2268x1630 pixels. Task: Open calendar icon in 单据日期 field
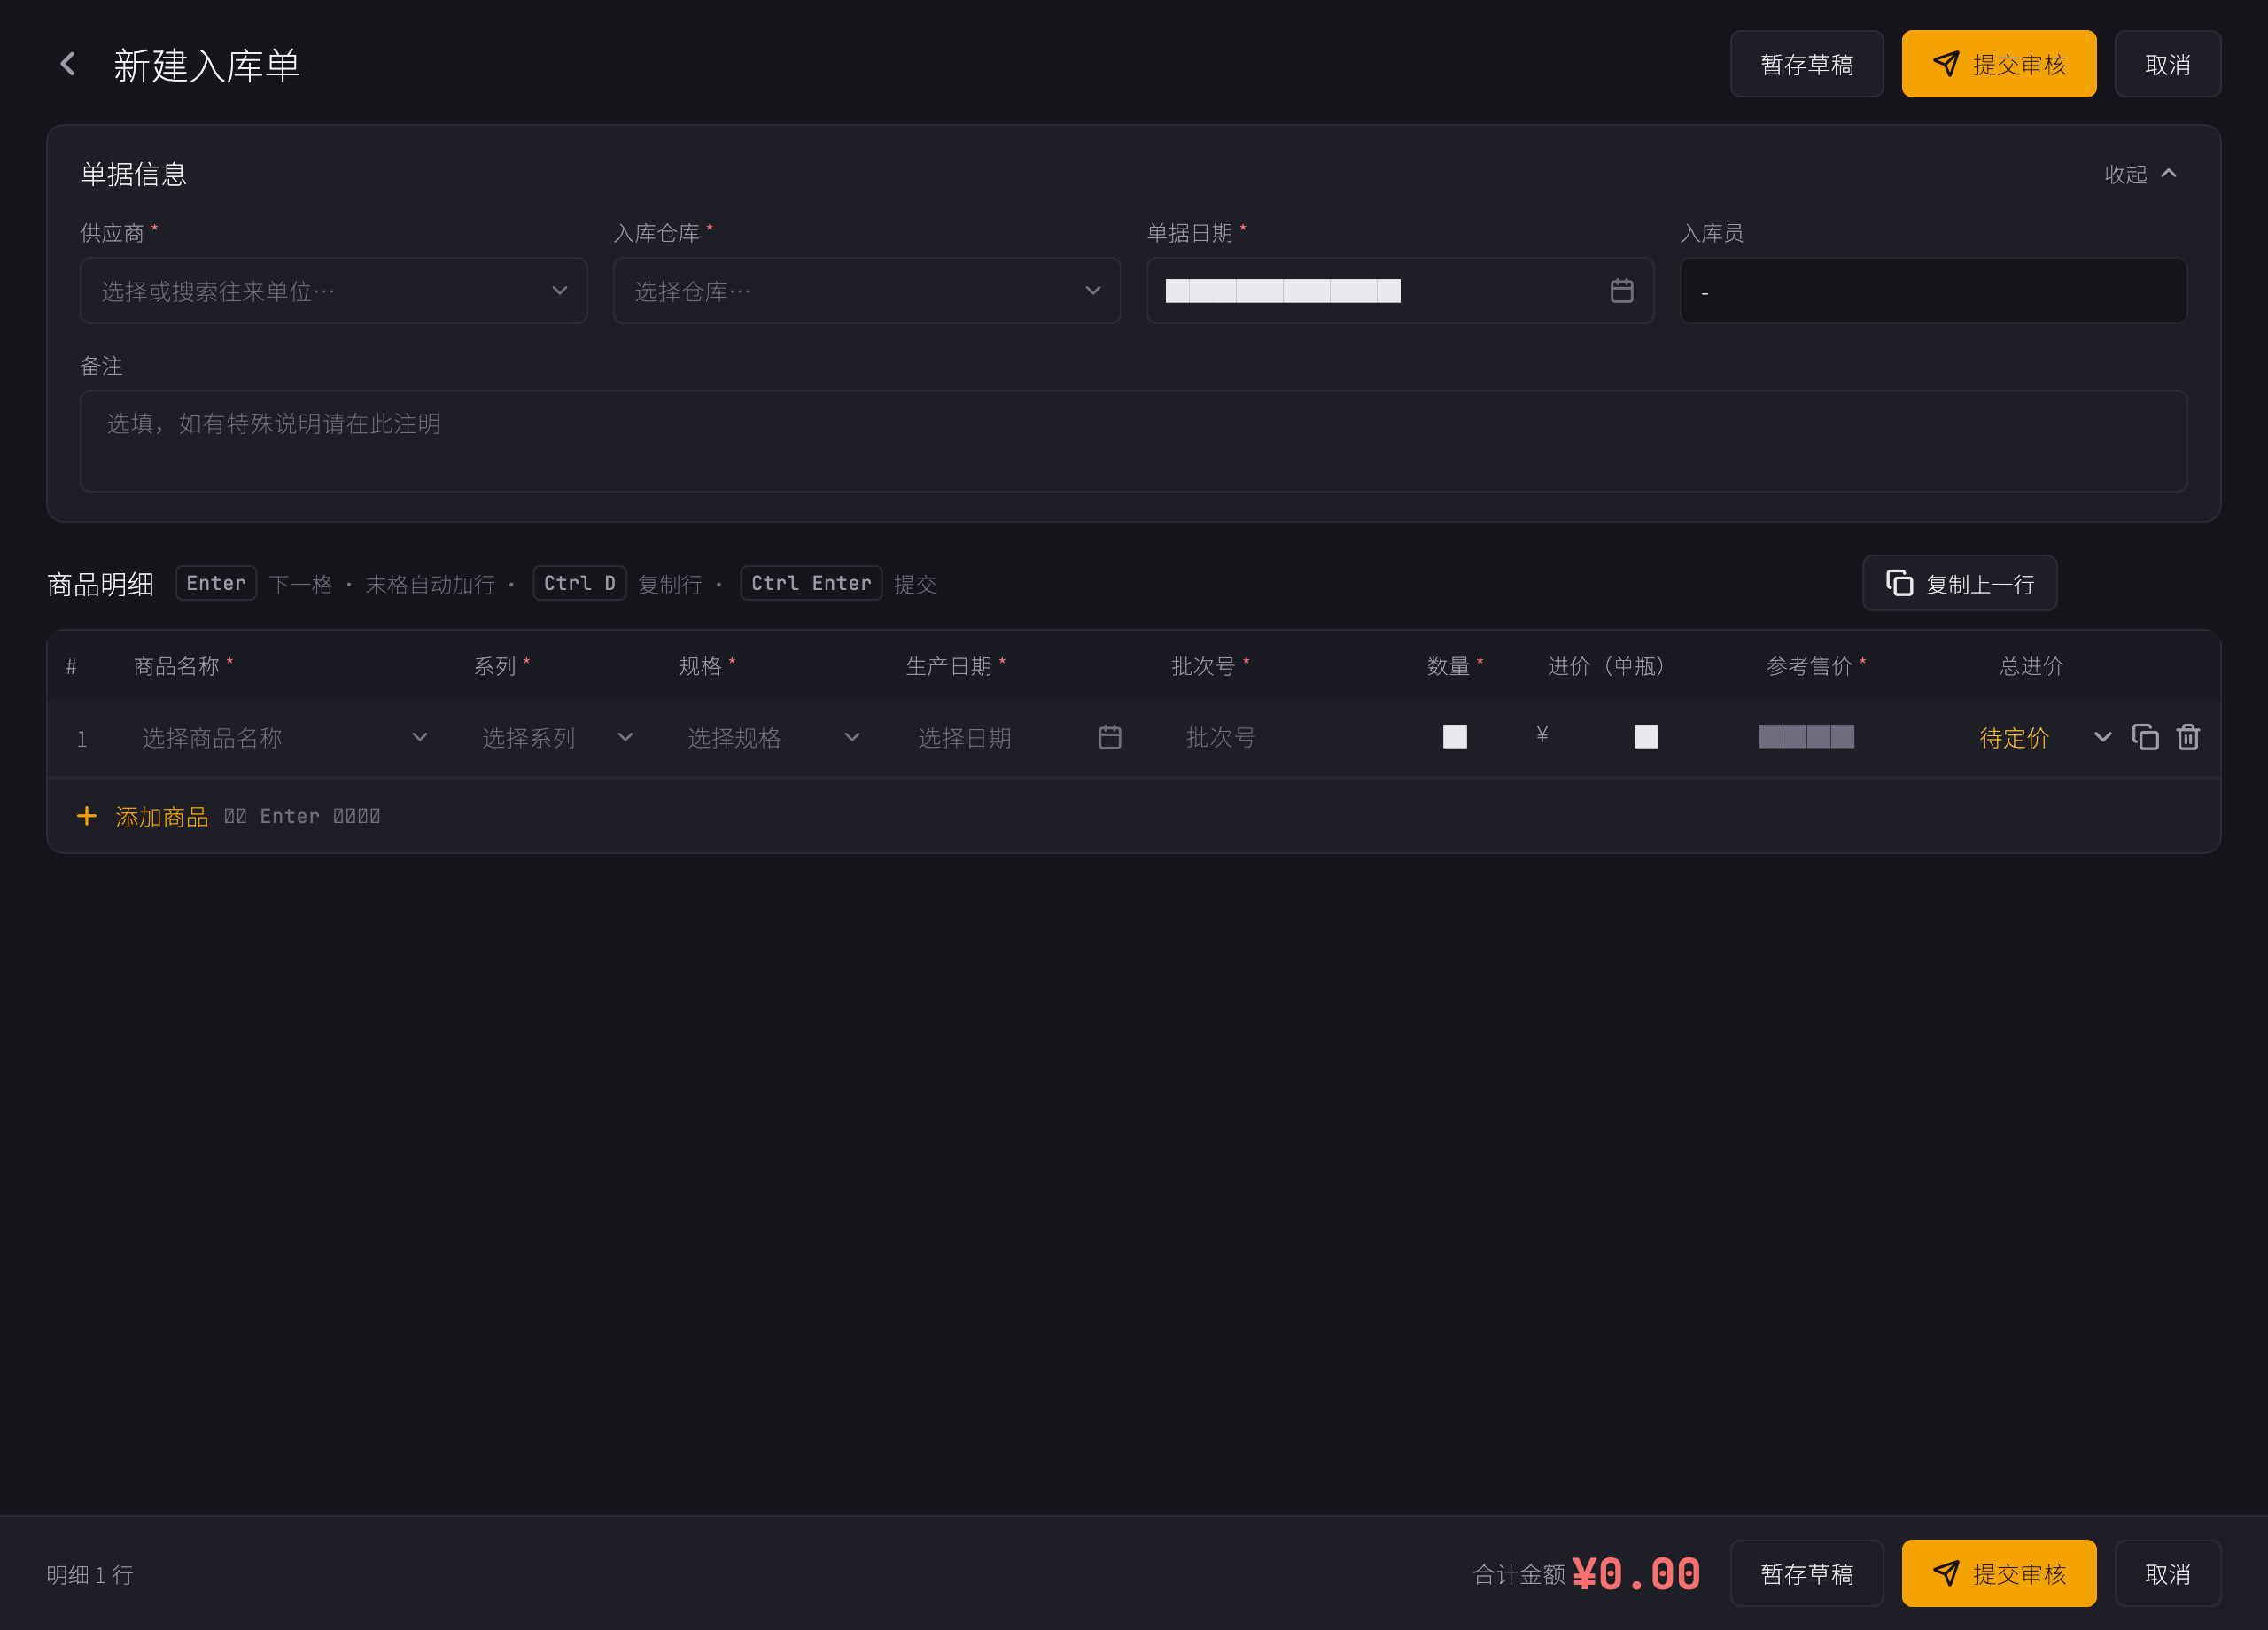tap(1621, 291)
